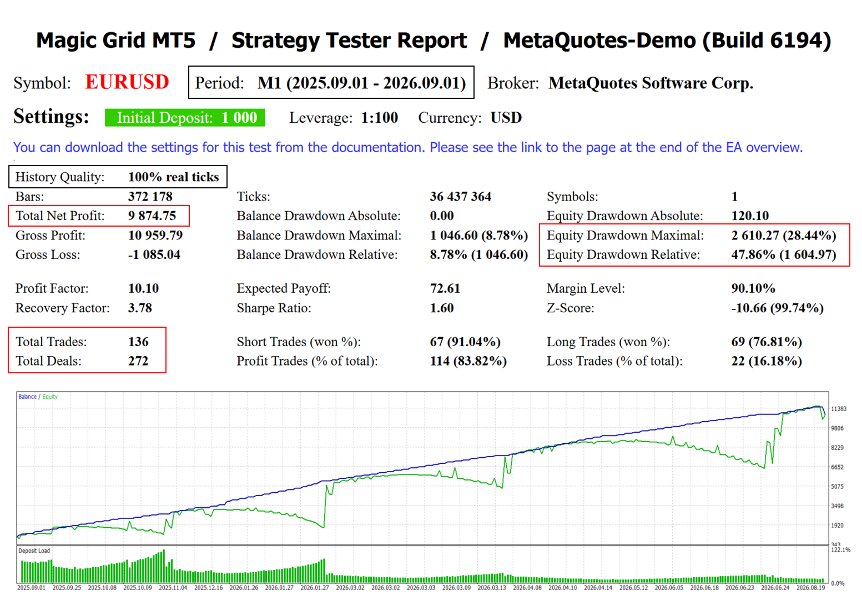The width and height of the screenshot is (862, 600).
Task: Click Recovery Factor value 3.78
Action: click(x=140, y=308)
